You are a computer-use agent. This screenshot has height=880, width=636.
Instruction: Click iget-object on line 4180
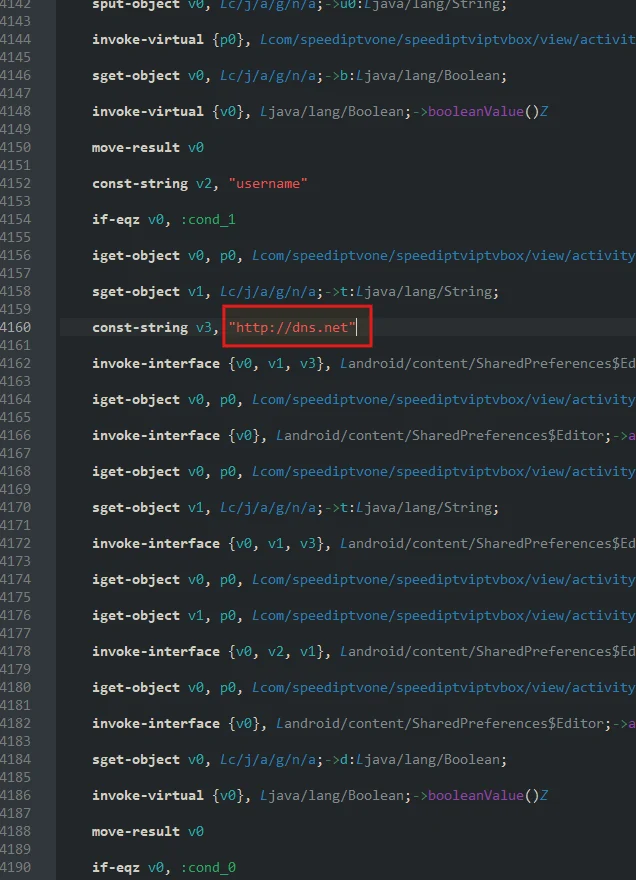(136, 687)
